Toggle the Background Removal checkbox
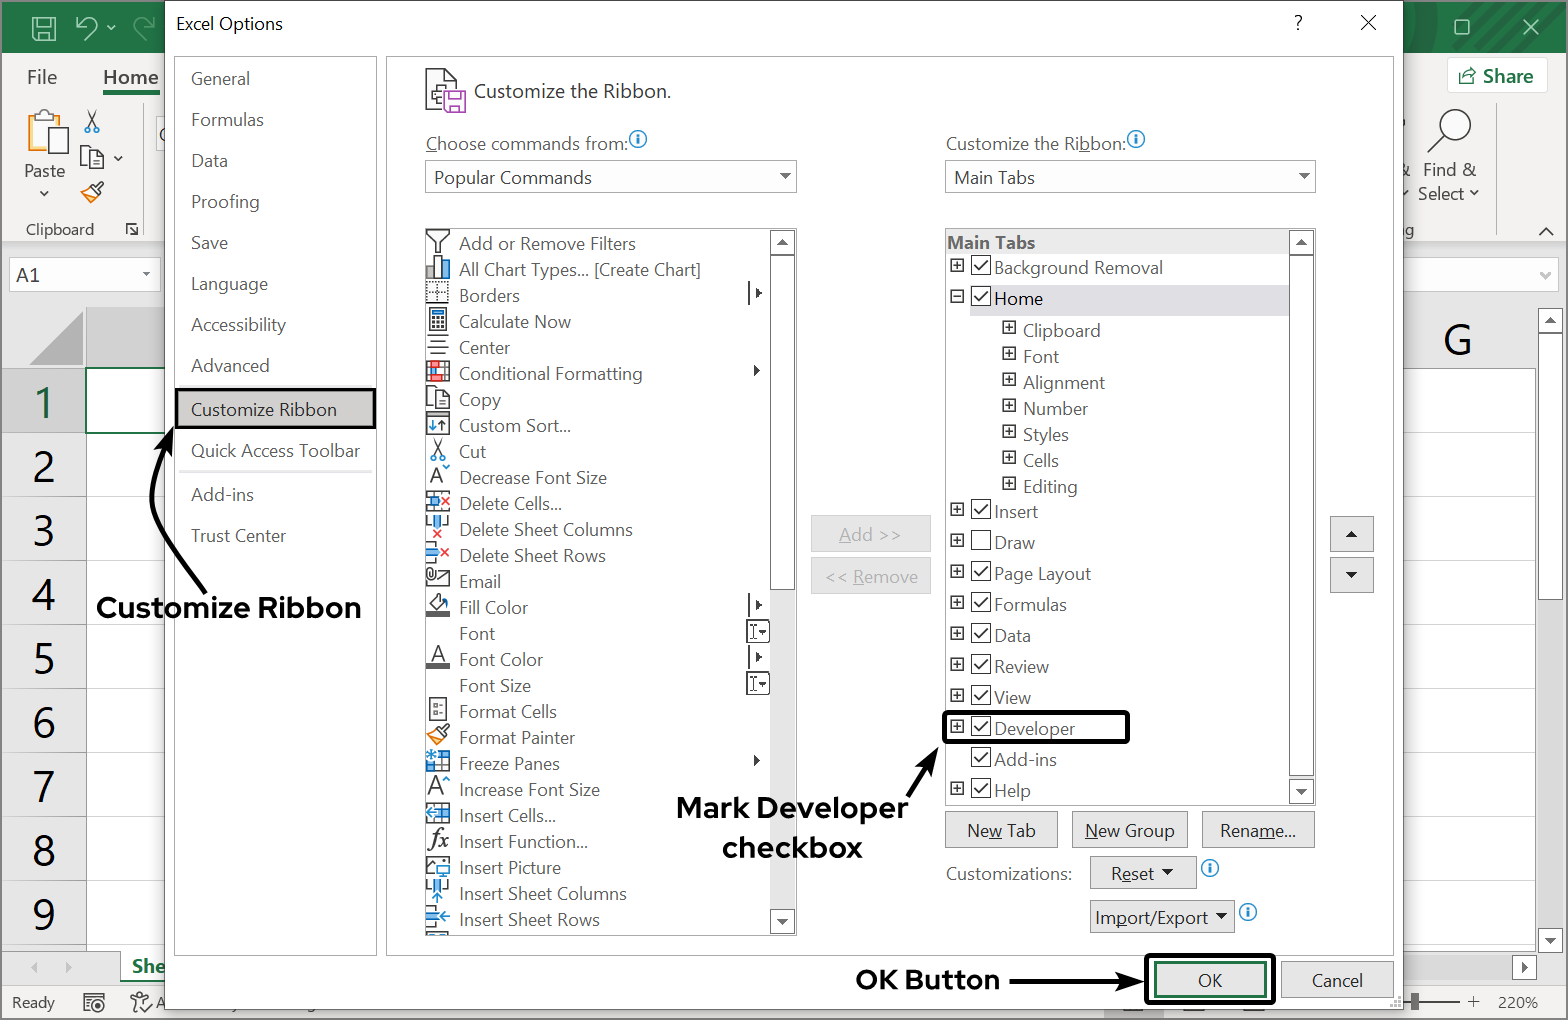This screenshot has height=1020, width=1568. pyautogui.click(x=981, y=266)
